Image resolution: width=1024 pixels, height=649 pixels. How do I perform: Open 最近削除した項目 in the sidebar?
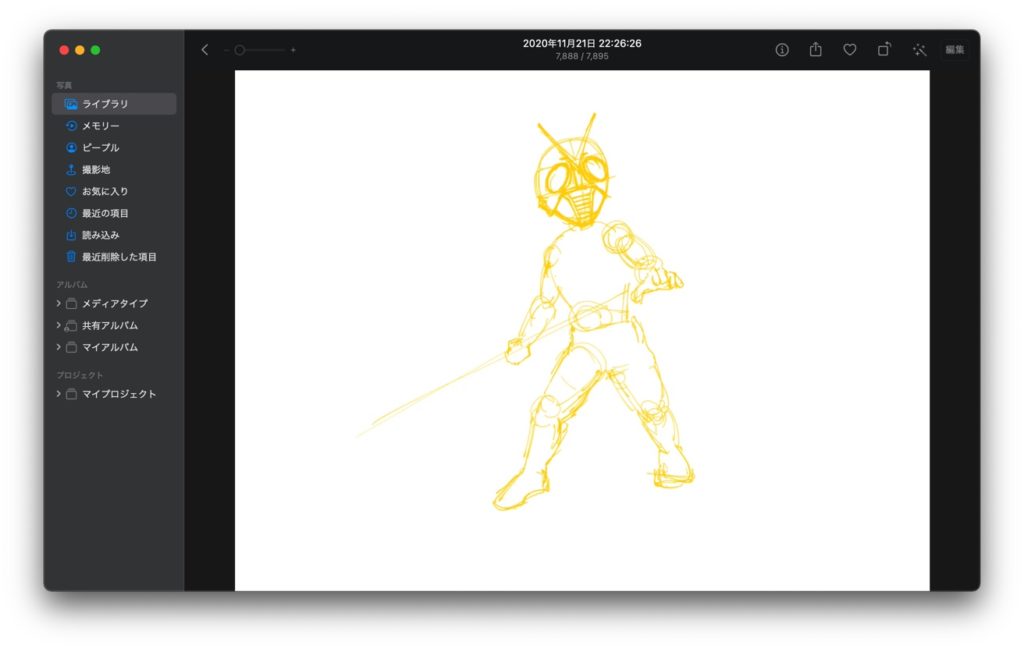114,257
